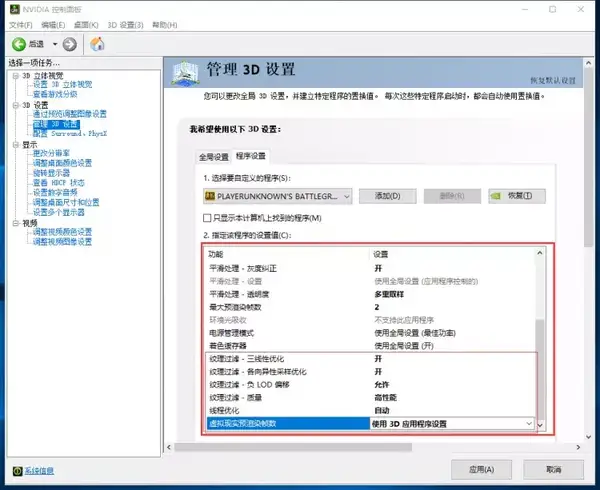
Task: Click the Forward arrow icon in toolbar
Action: click(69, 44)
